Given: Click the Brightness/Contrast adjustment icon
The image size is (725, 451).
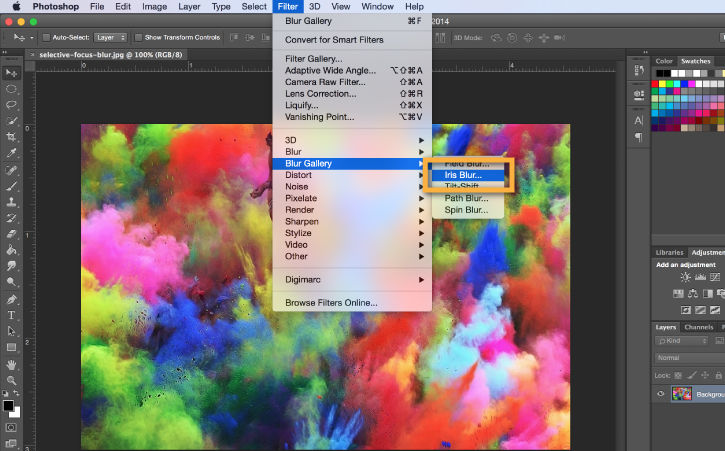Looking at the screenshot, I should (x=685, y=277).
